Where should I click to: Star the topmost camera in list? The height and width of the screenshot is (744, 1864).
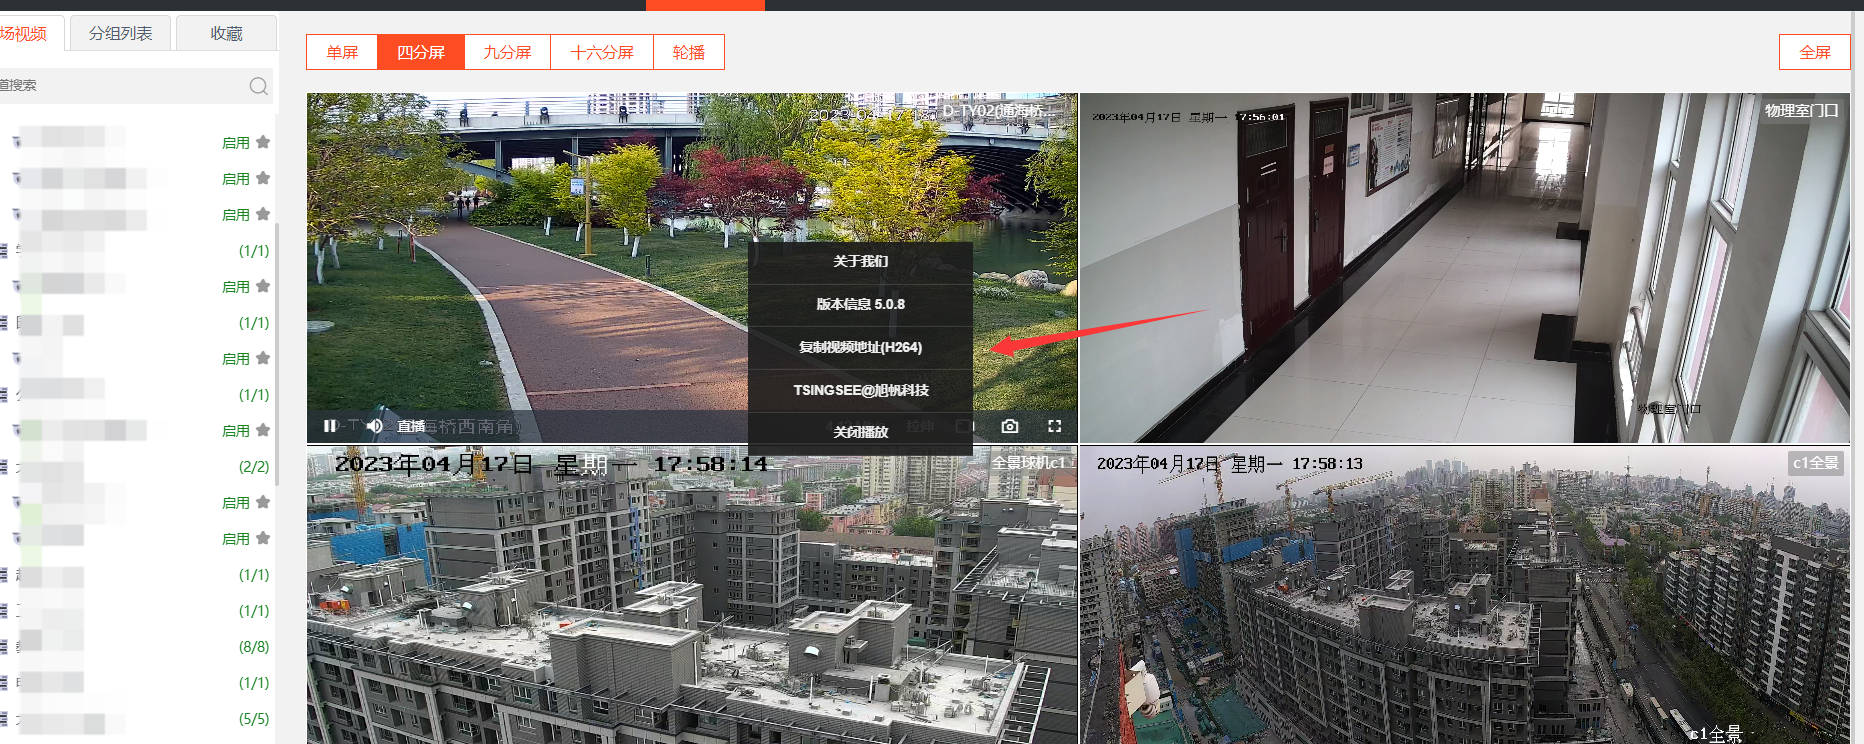tap(263, 142)
